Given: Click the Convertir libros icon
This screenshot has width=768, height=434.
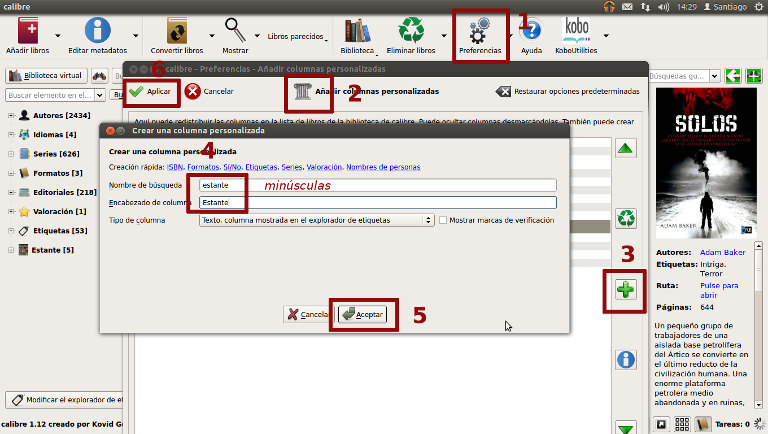Looking at the screenshot, I should (x=177, y=32).
